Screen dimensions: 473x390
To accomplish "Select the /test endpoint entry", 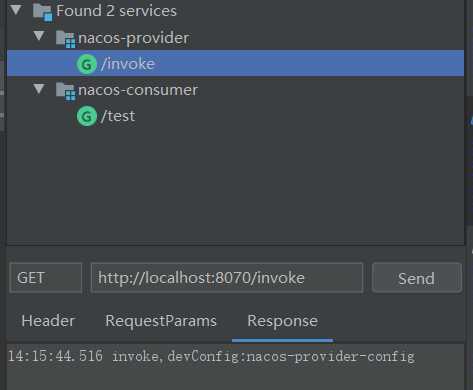I will [x=118, y=116].
